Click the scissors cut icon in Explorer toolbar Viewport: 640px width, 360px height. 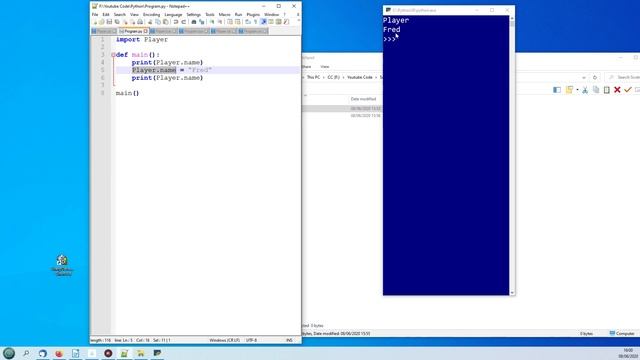[585, 90]
